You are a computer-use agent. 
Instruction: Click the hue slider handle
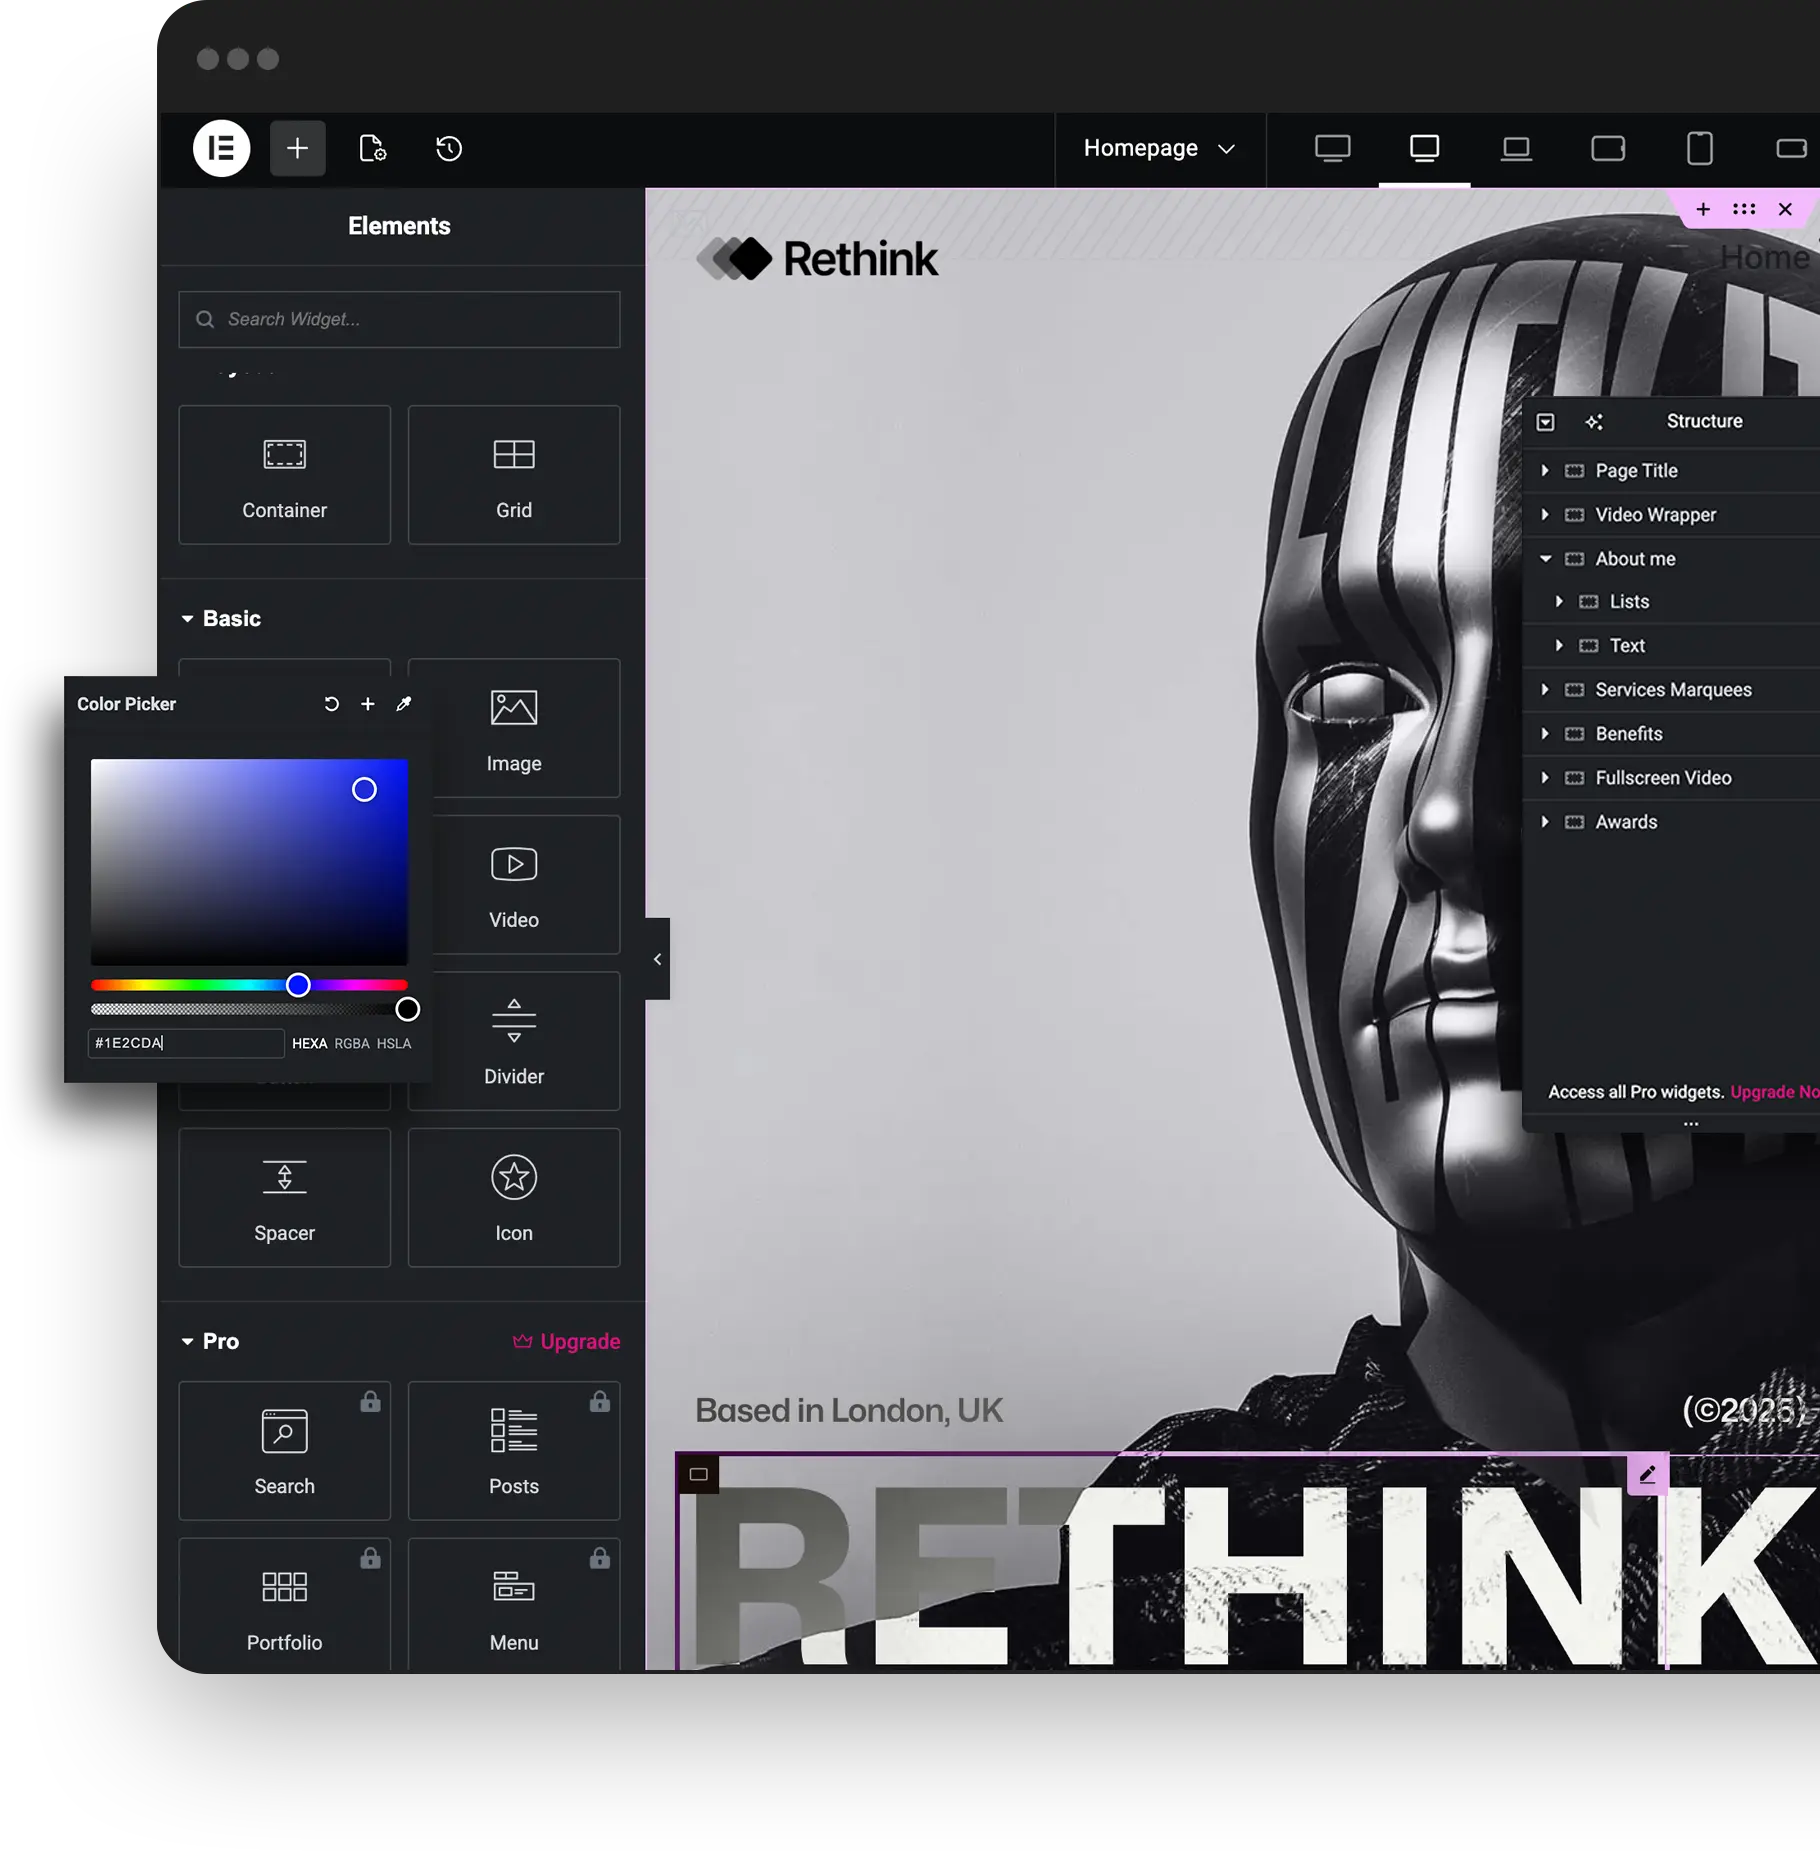[x=298, y=985]
